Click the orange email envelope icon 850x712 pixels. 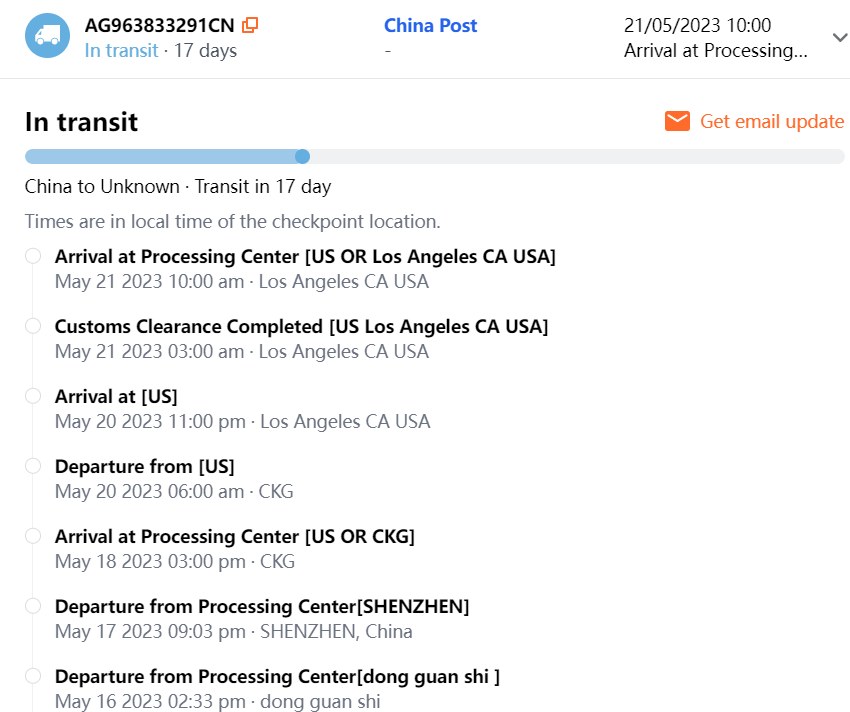(677, 121)
